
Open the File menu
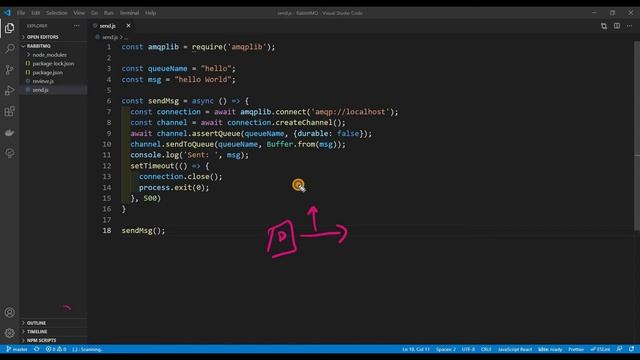tap(21, 13)
